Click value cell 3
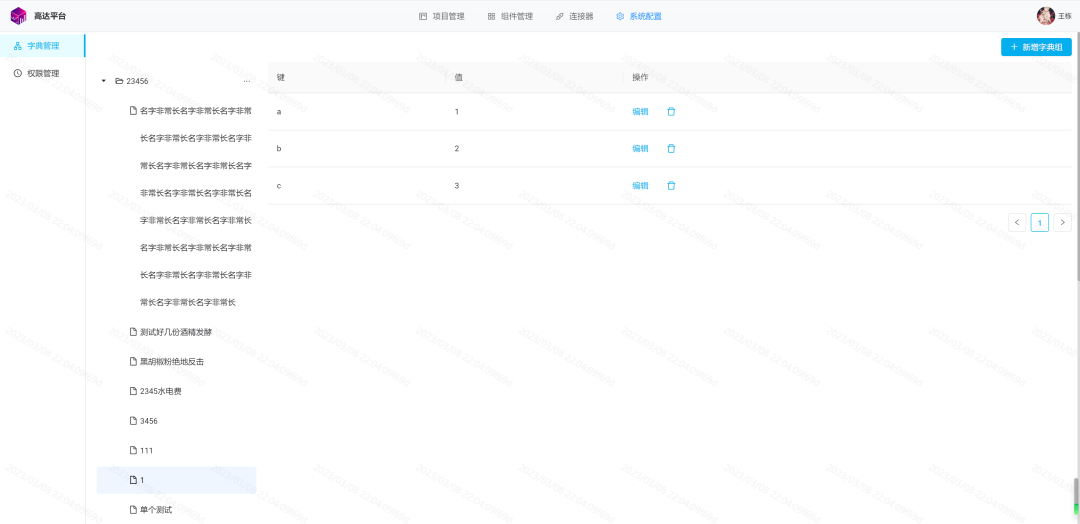 pyautogui.click(x=534, y=186)
